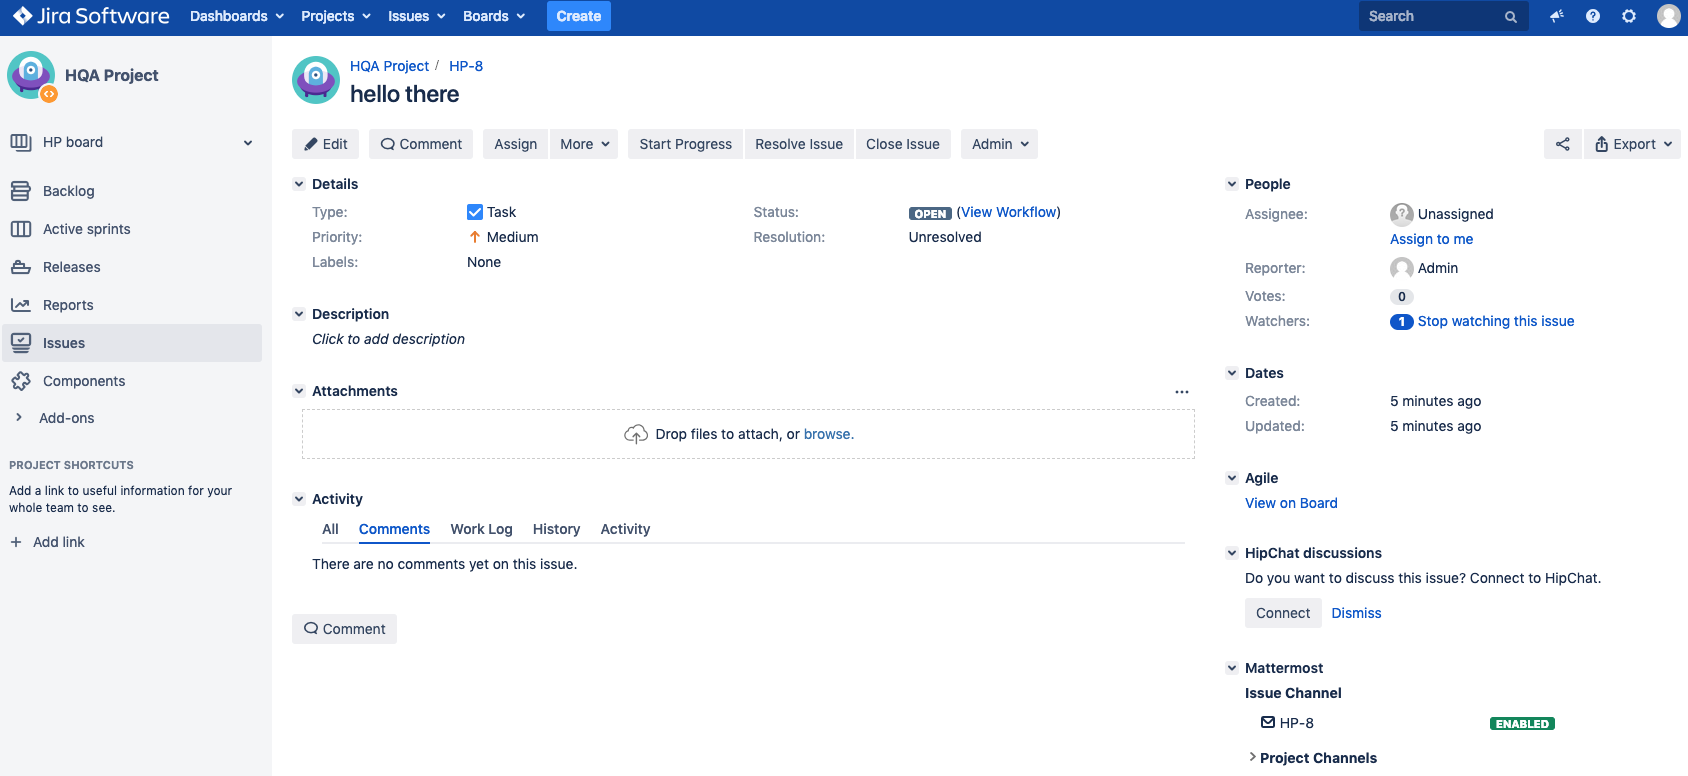Open the HP board switcher dropdown
This screenshot has height=776, width=1688.
click(247, 143)
